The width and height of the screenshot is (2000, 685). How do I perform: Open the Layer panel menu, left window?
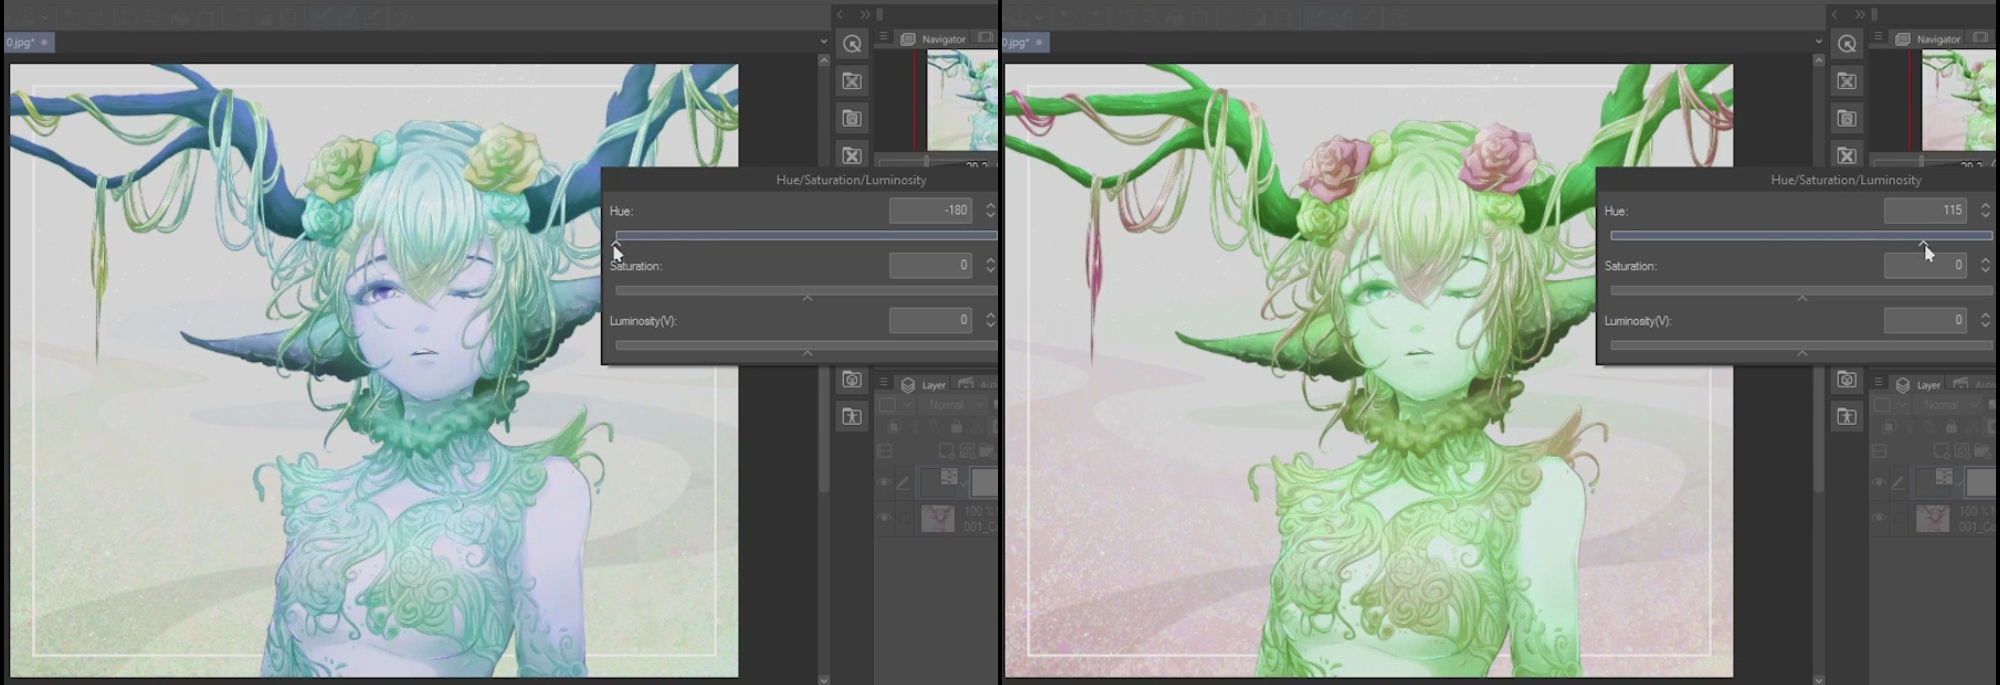[x=883, y=383]
